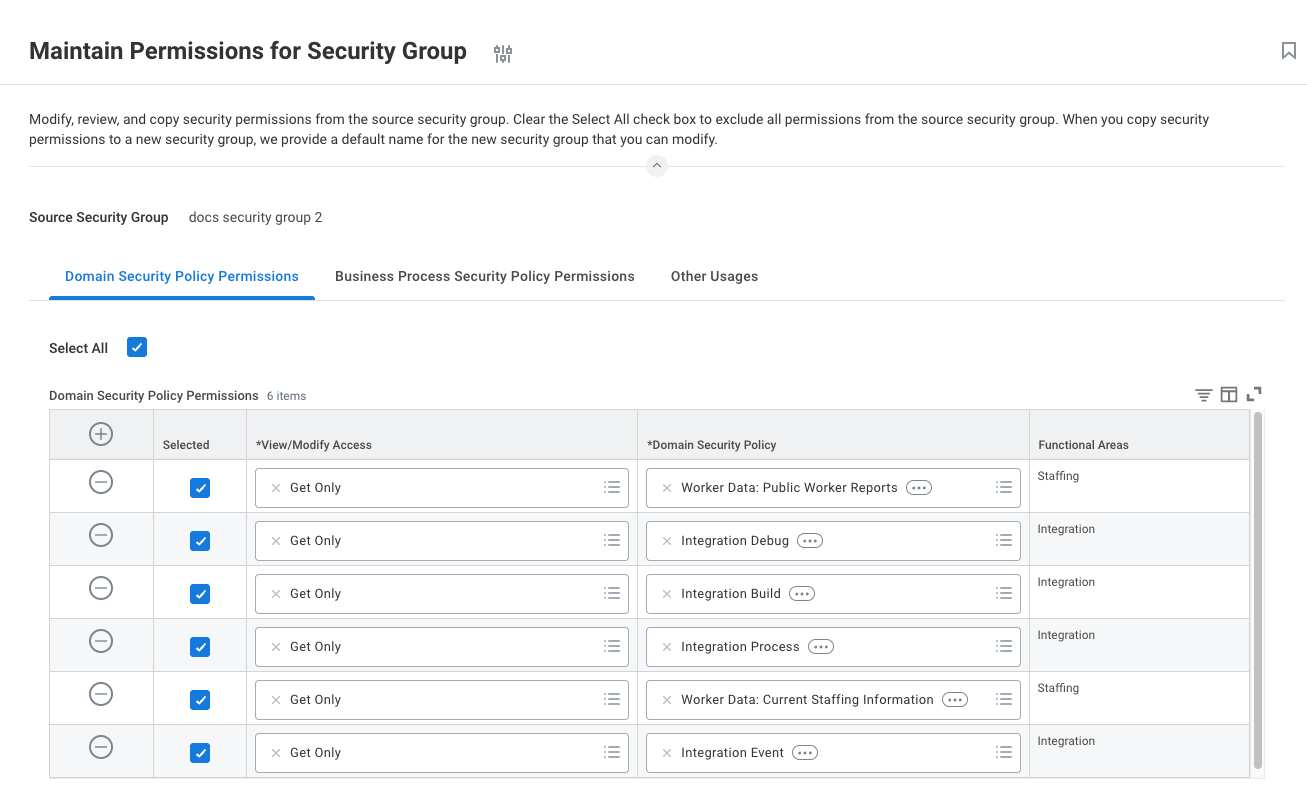Viewport: 1307px width, 794px height.
Task: Toggle Selected checkbox for Integration Event row
Action: coord(200,753)
